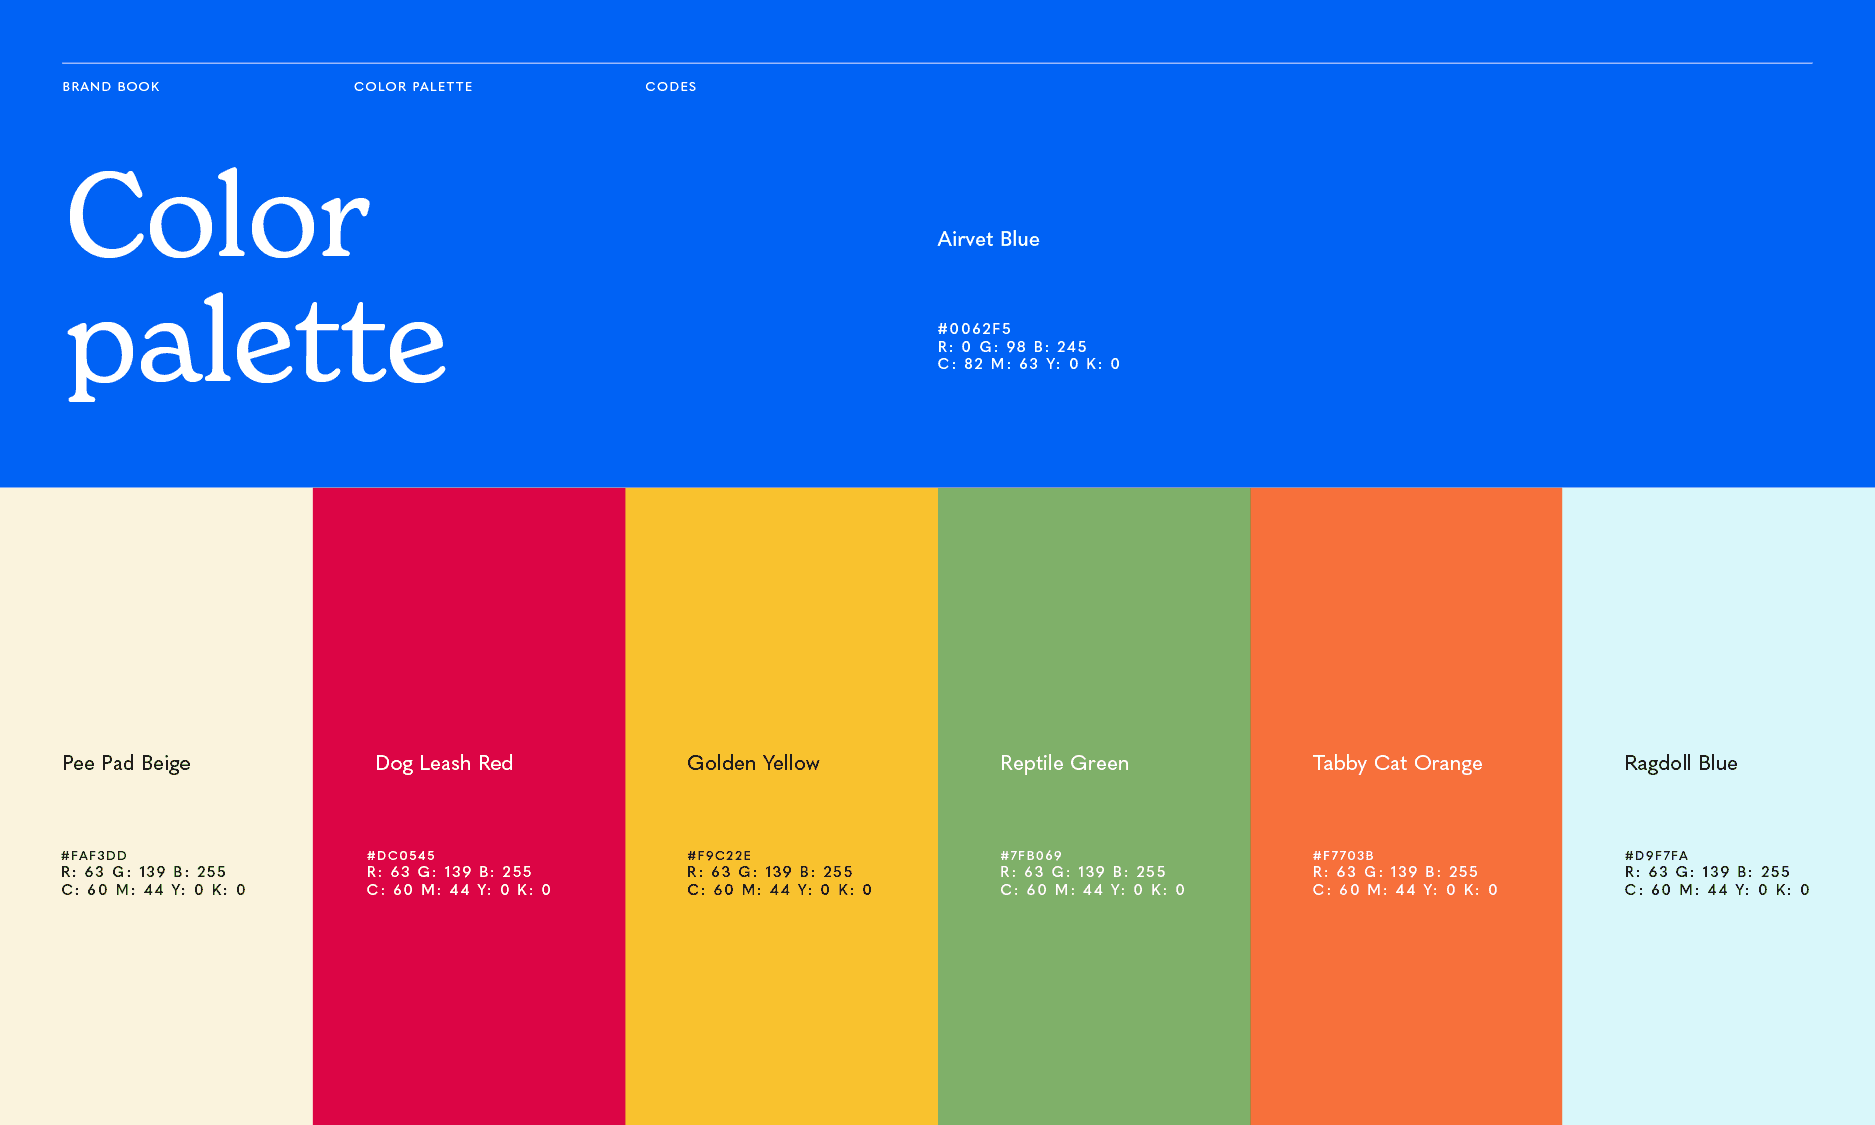Select the 'Airvet Blue' color name
Screen dimensions: 1875x1125
pos(988,239)
